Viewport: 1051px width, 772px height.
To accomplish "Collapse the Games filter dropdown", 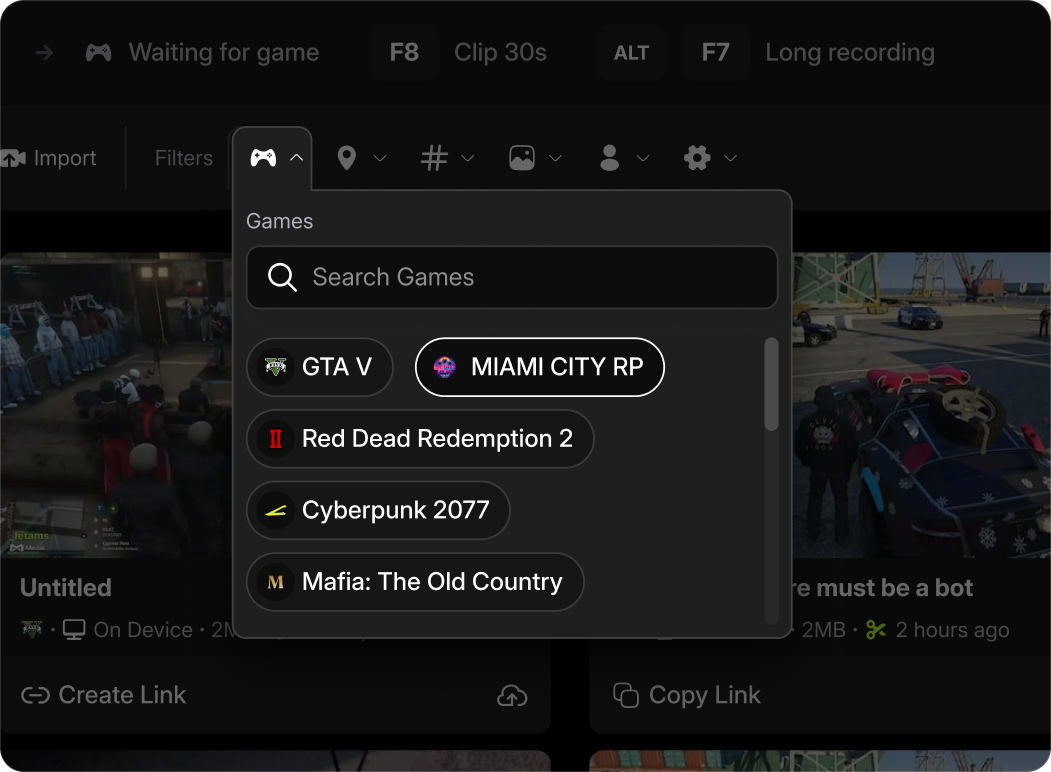I will [x=296, y=158].
